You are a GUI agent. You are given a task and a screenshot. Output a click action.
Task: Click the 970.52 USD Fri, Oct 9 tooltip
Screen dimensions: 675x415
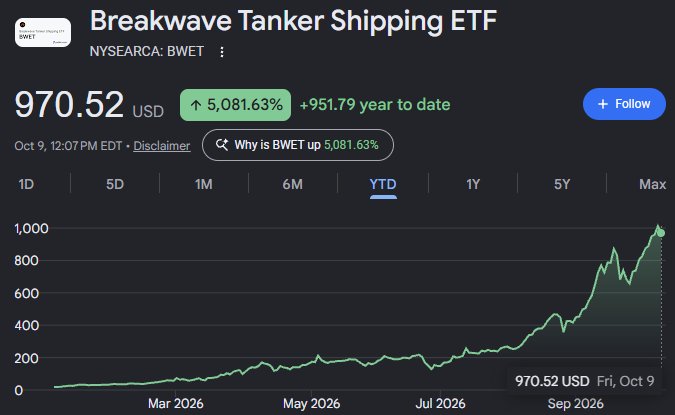(x=584, y=381)
